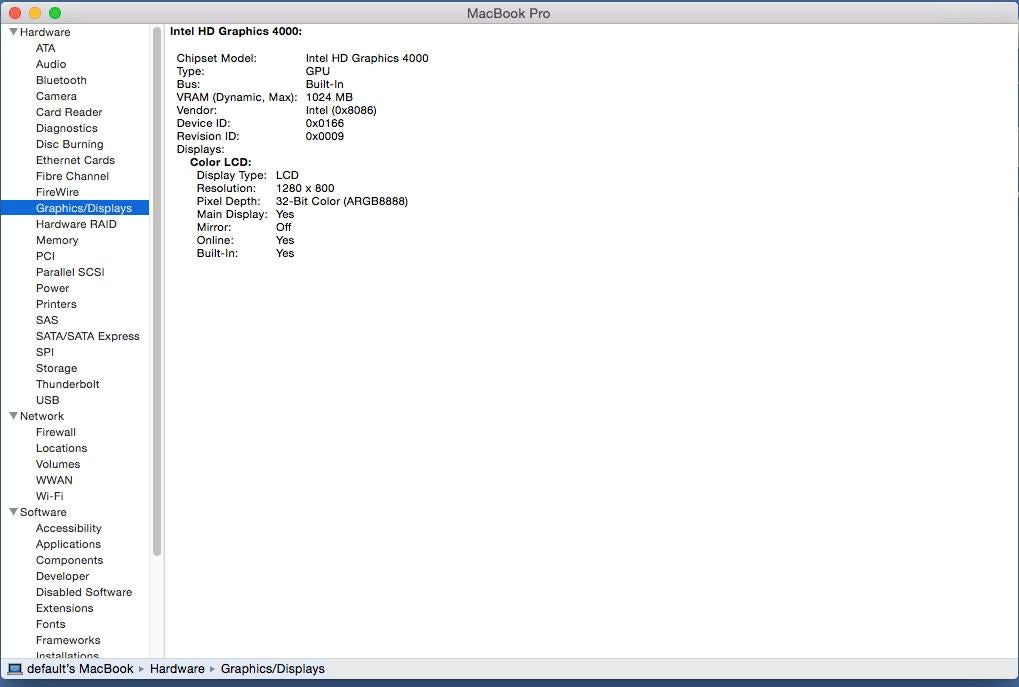Screen dimensions: 1019x687
Task: Select Memory in the sidebar
Action: (57, 240)
